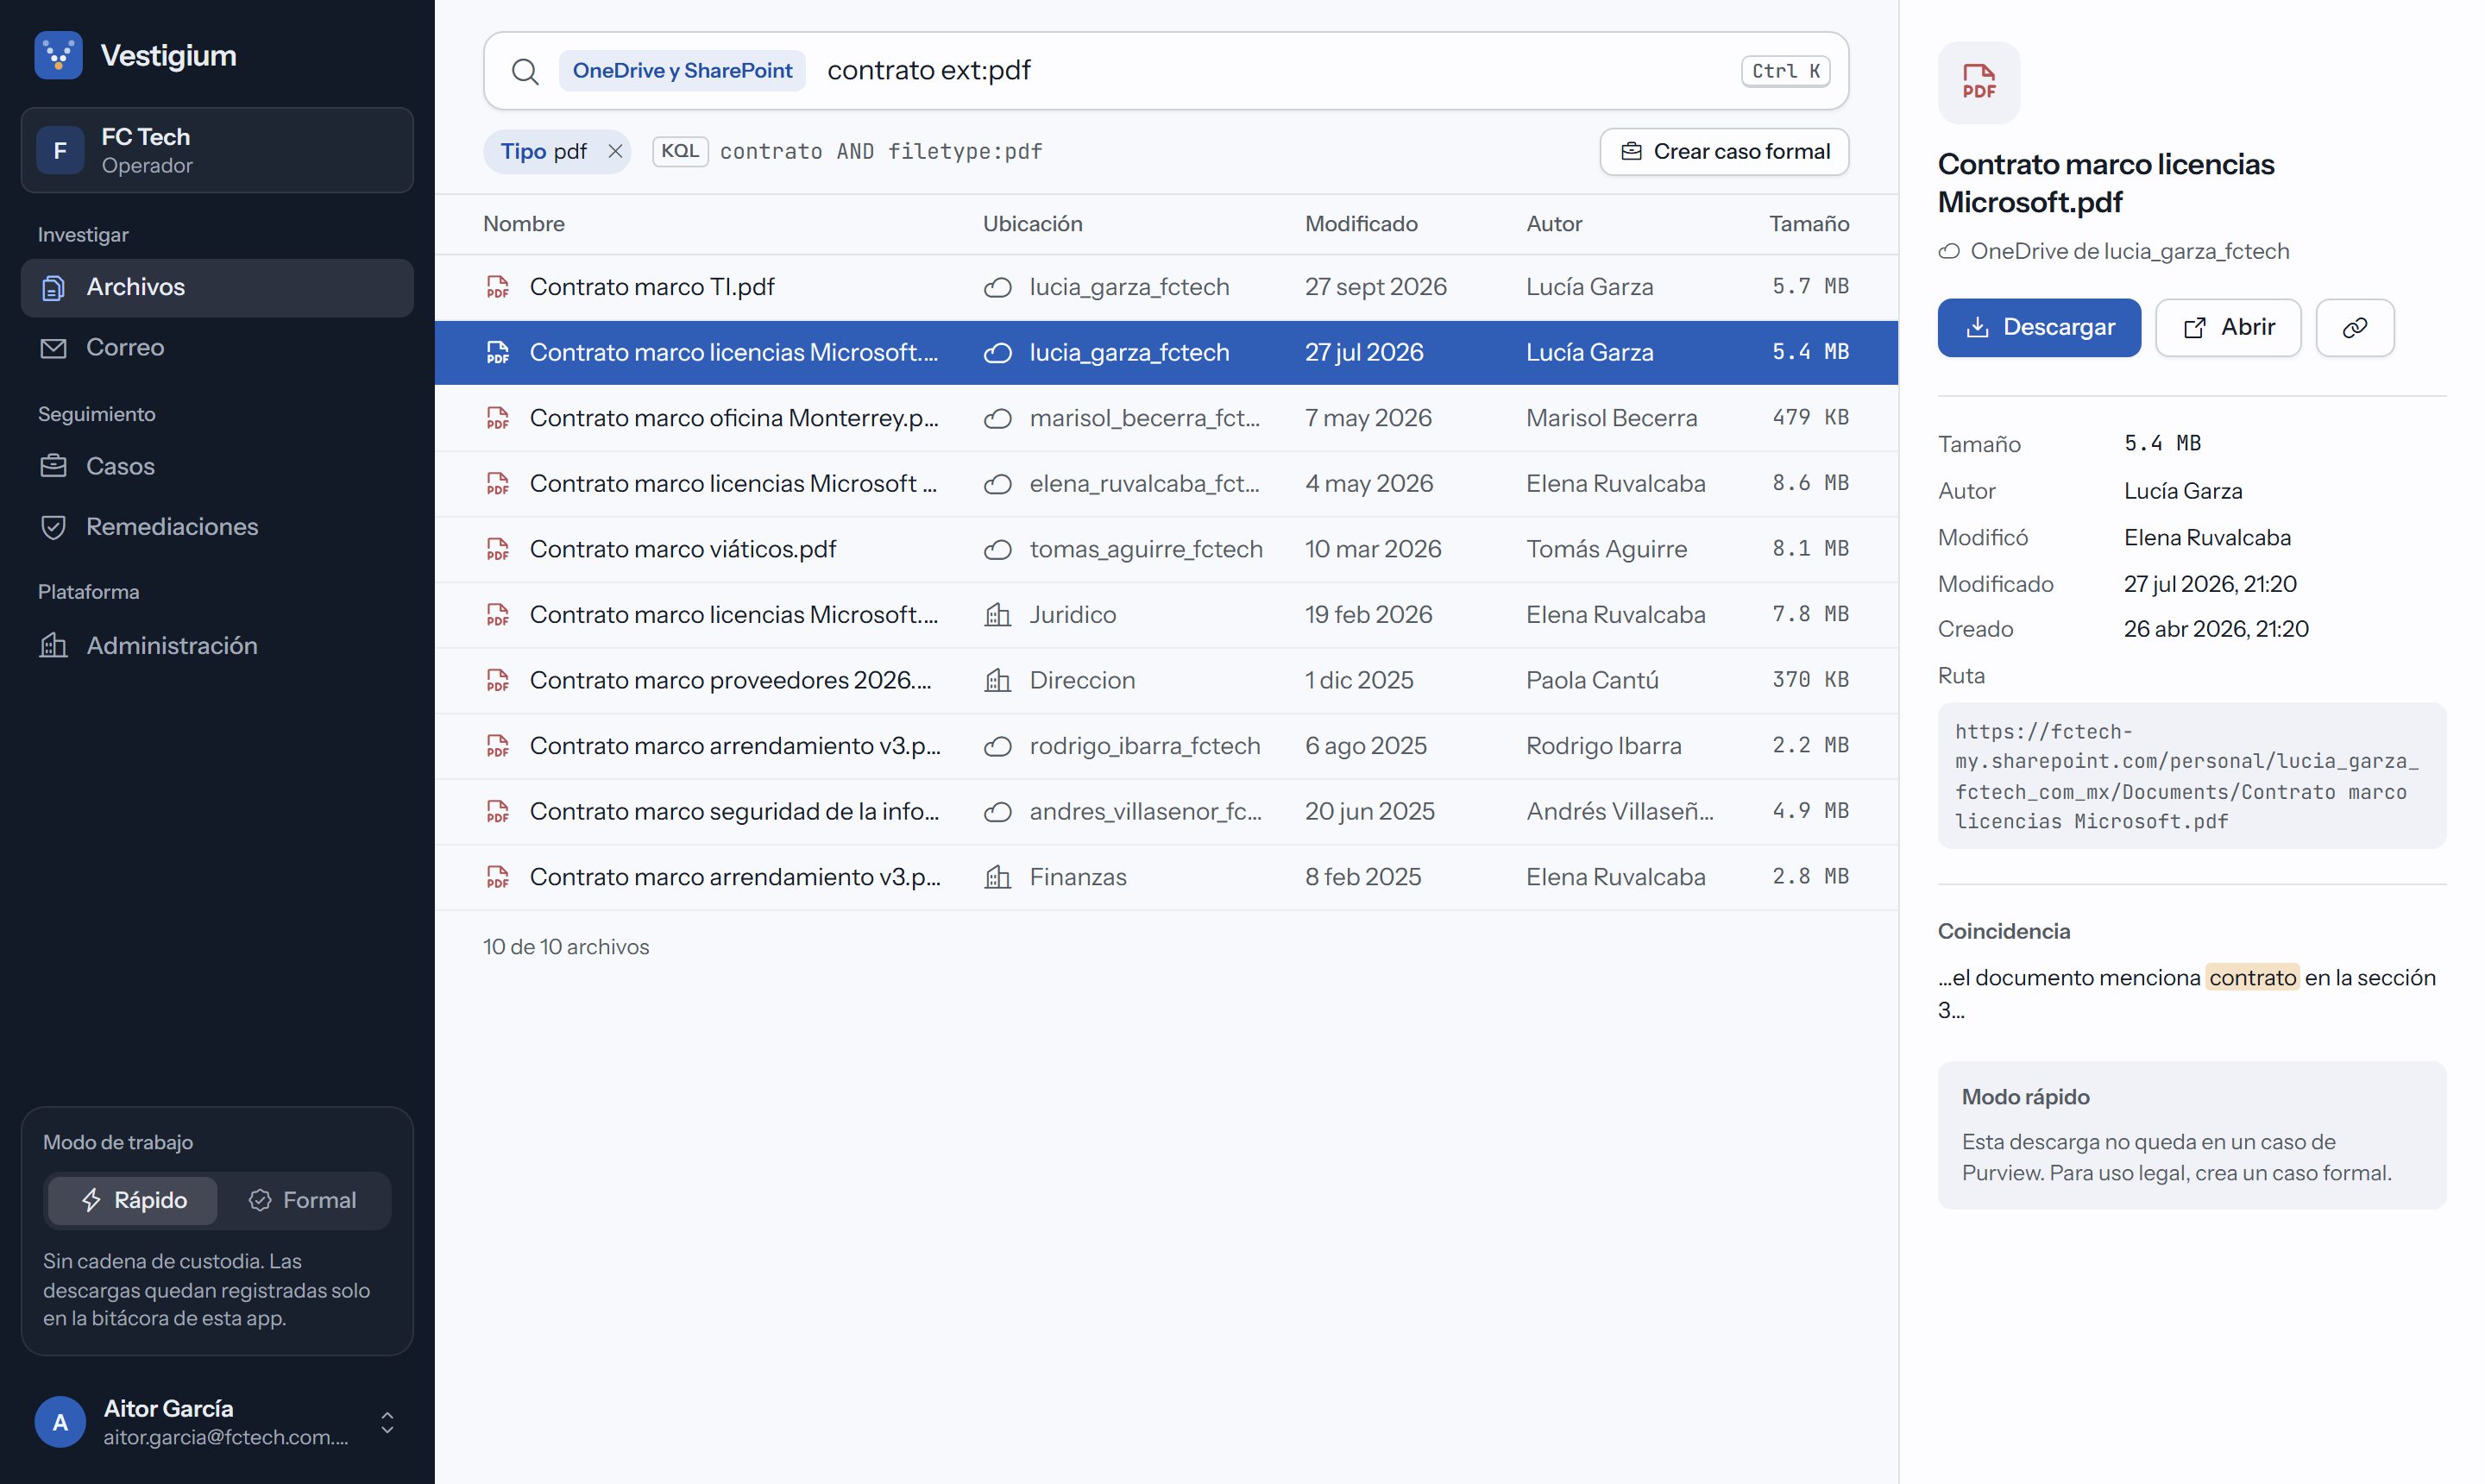
Task: Click the highlighted contrato match word
Action: (x=2251, y=977)
